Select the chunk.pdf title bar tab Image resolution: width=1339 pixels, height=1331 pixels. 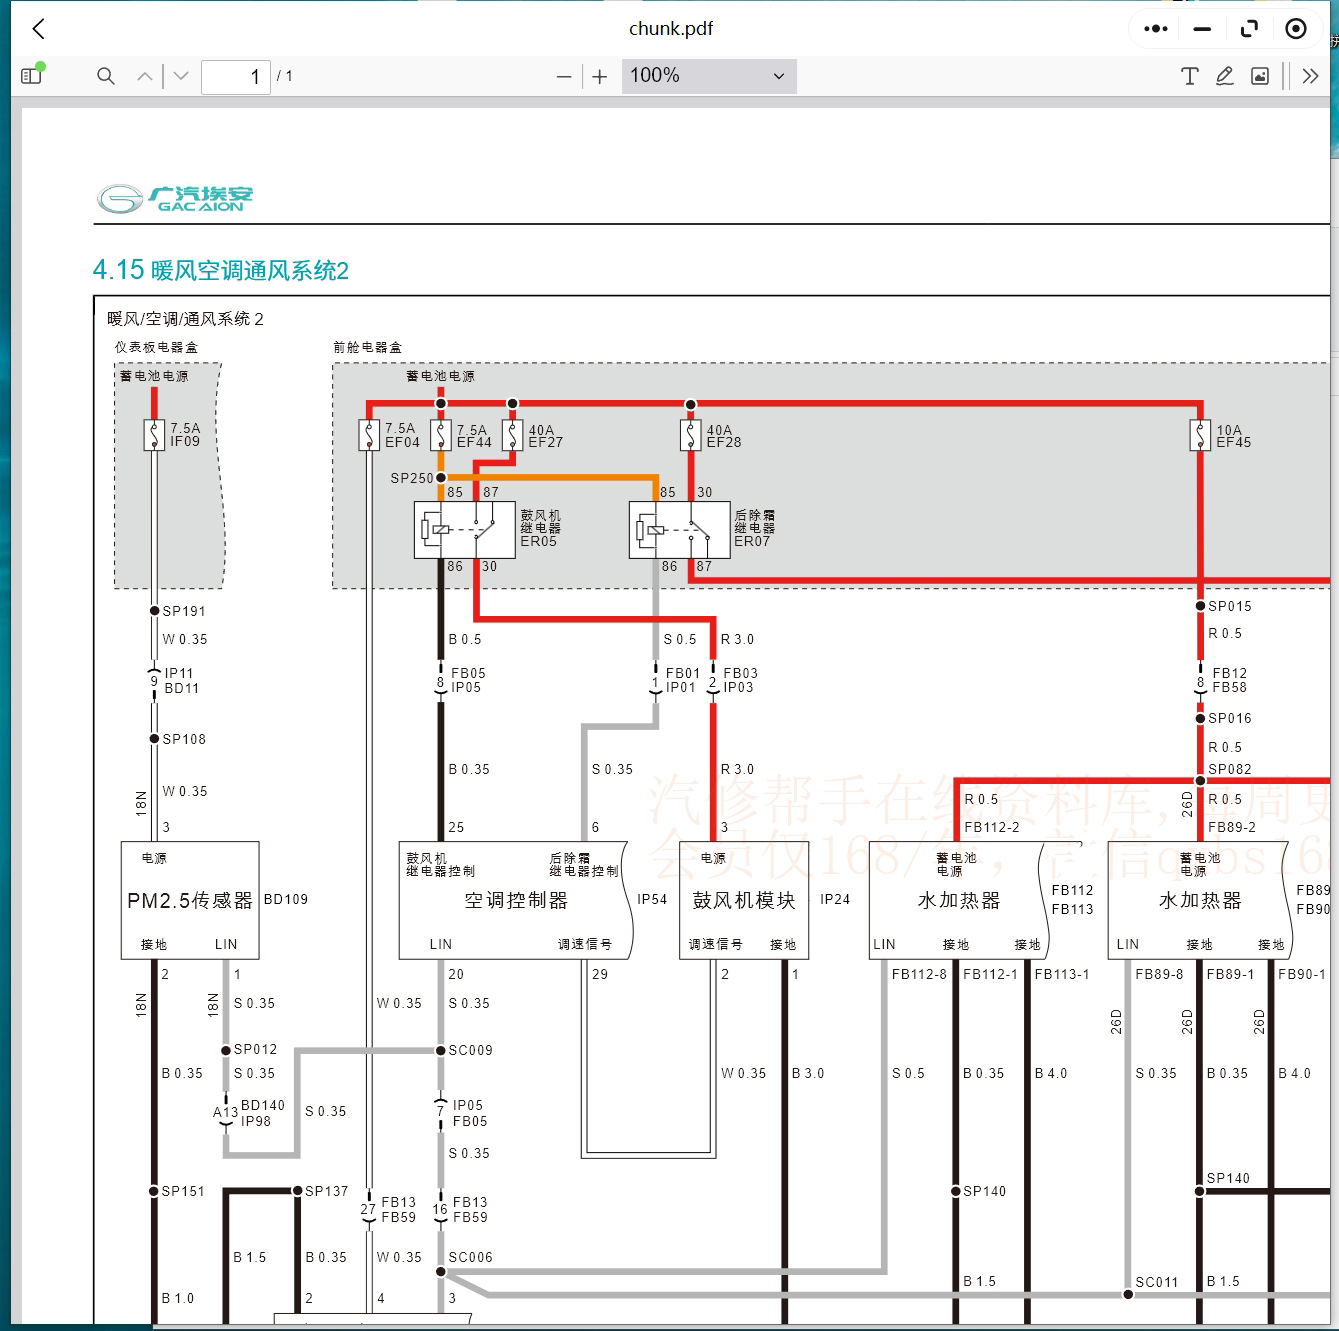pos(671,28)
